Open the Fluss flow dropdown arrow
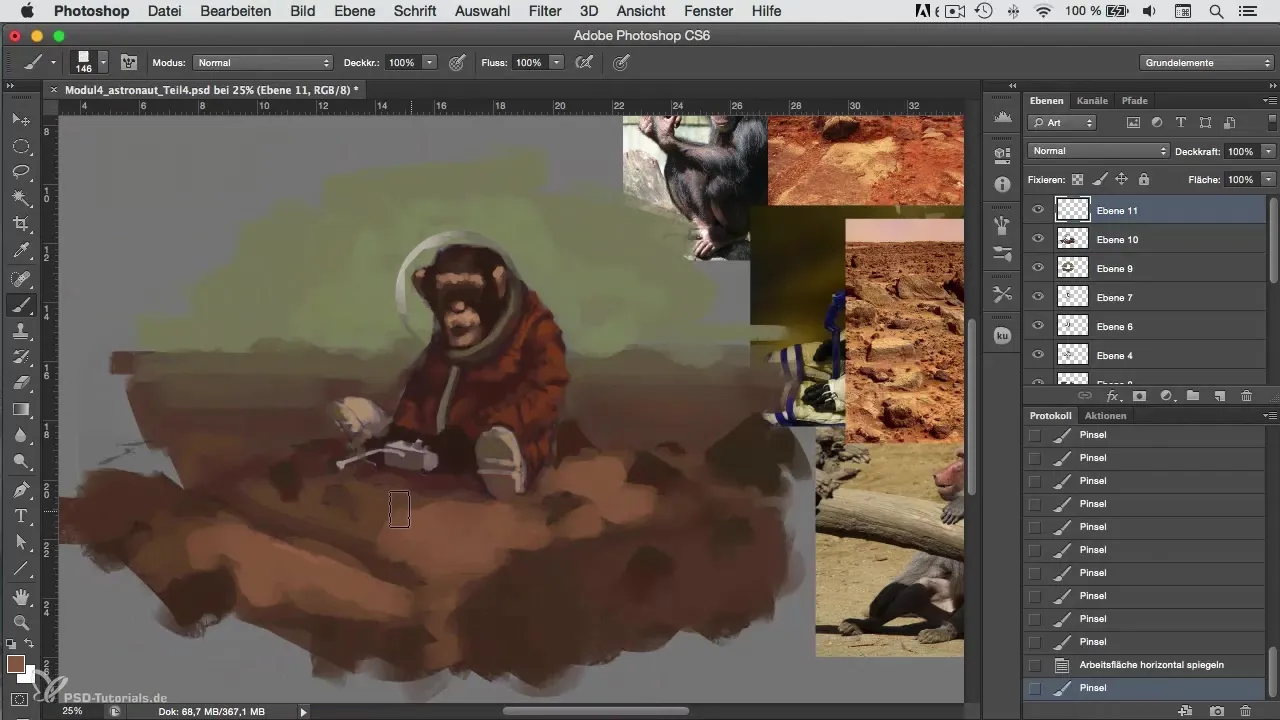Viewport: 1280px width, 720px height. [x=556, y=62]
